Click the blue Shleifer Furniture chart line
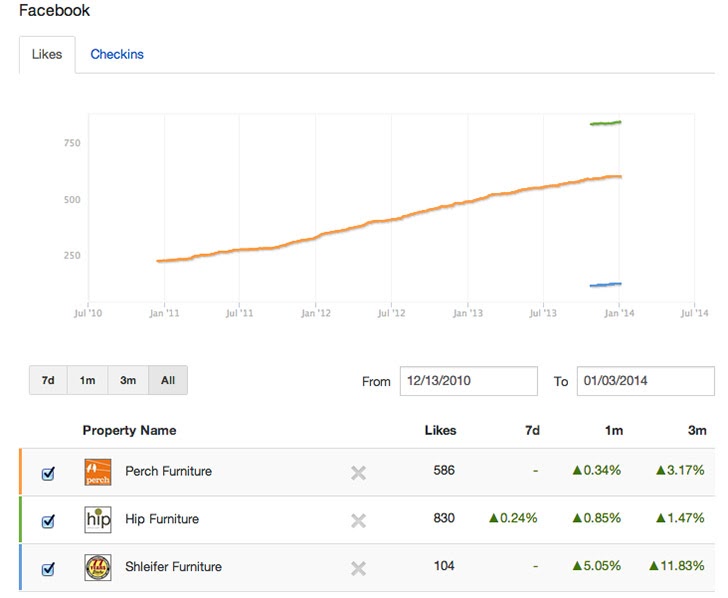728x598 pixels. click(x=606, y=285)
